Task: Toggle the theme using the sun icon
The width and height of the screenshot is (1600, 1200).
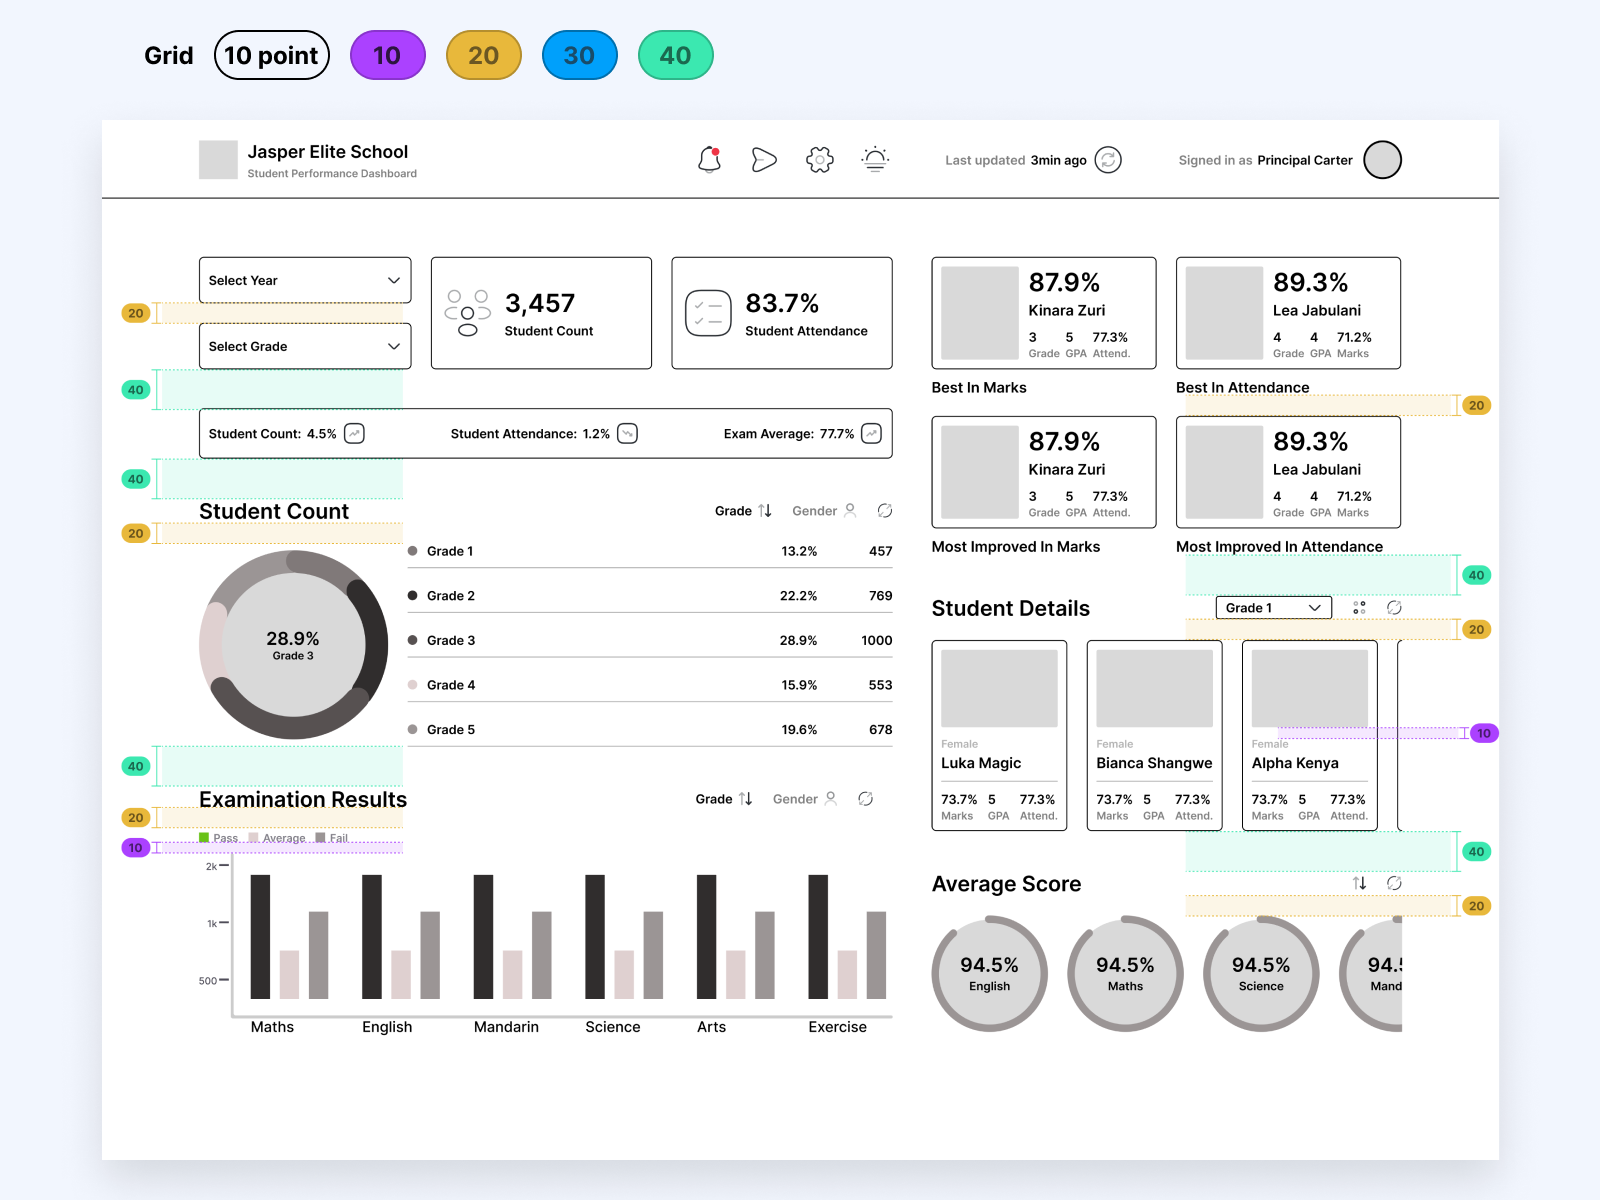Action: [875, 159]
